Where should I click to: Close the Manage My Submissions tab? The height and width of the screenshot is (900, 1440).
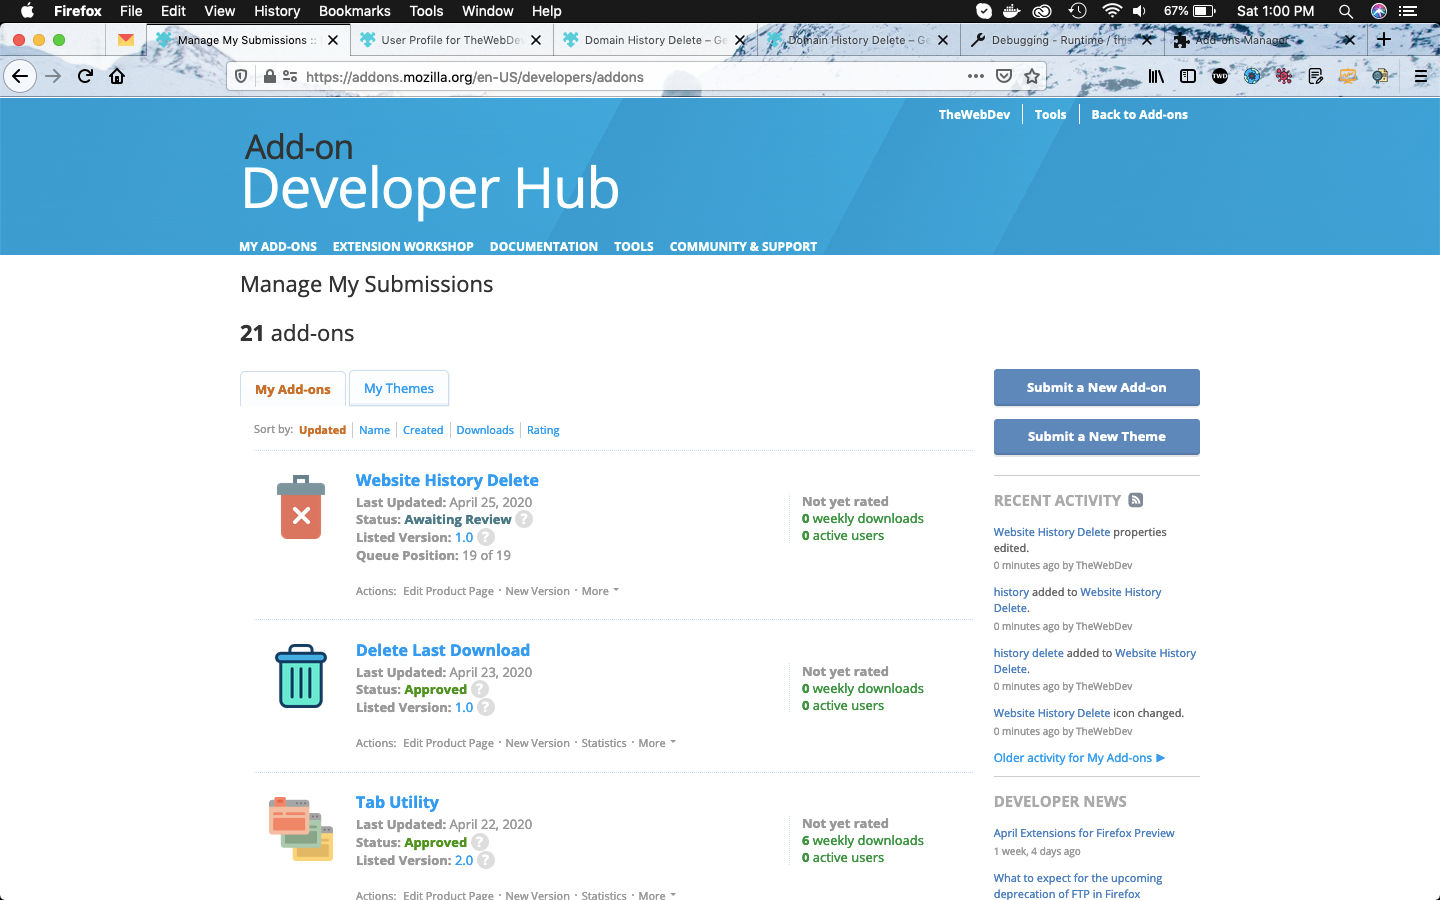coord(333,40)
